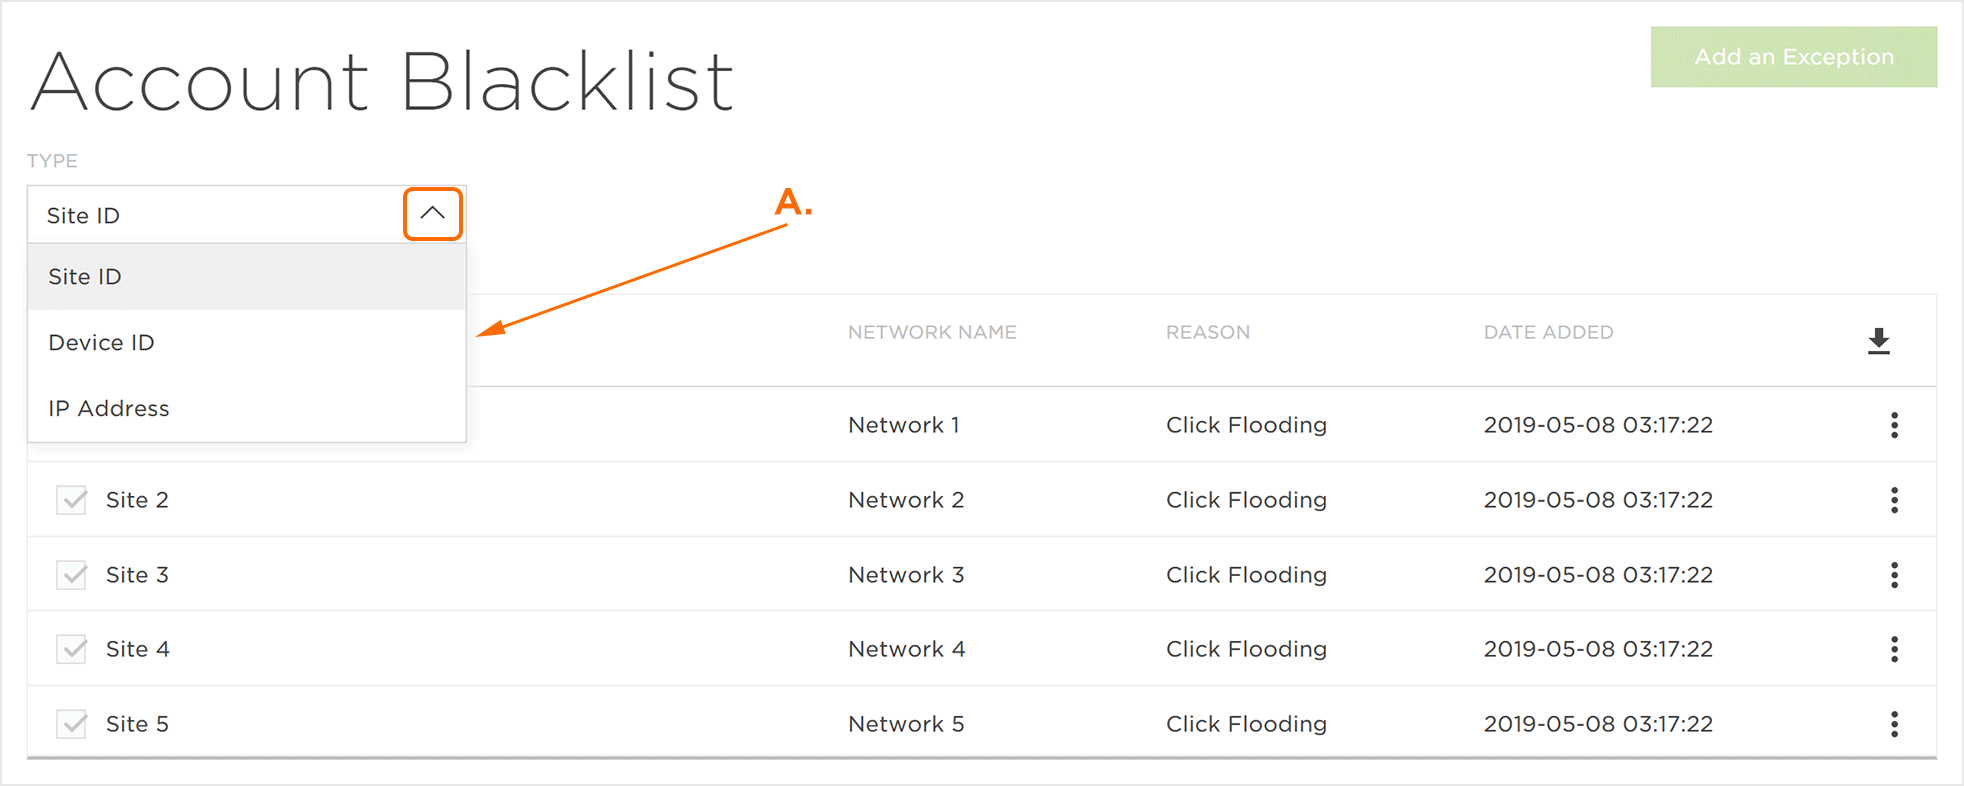Open the kebab menu on the Site 5 row

tap(1894, 723)
